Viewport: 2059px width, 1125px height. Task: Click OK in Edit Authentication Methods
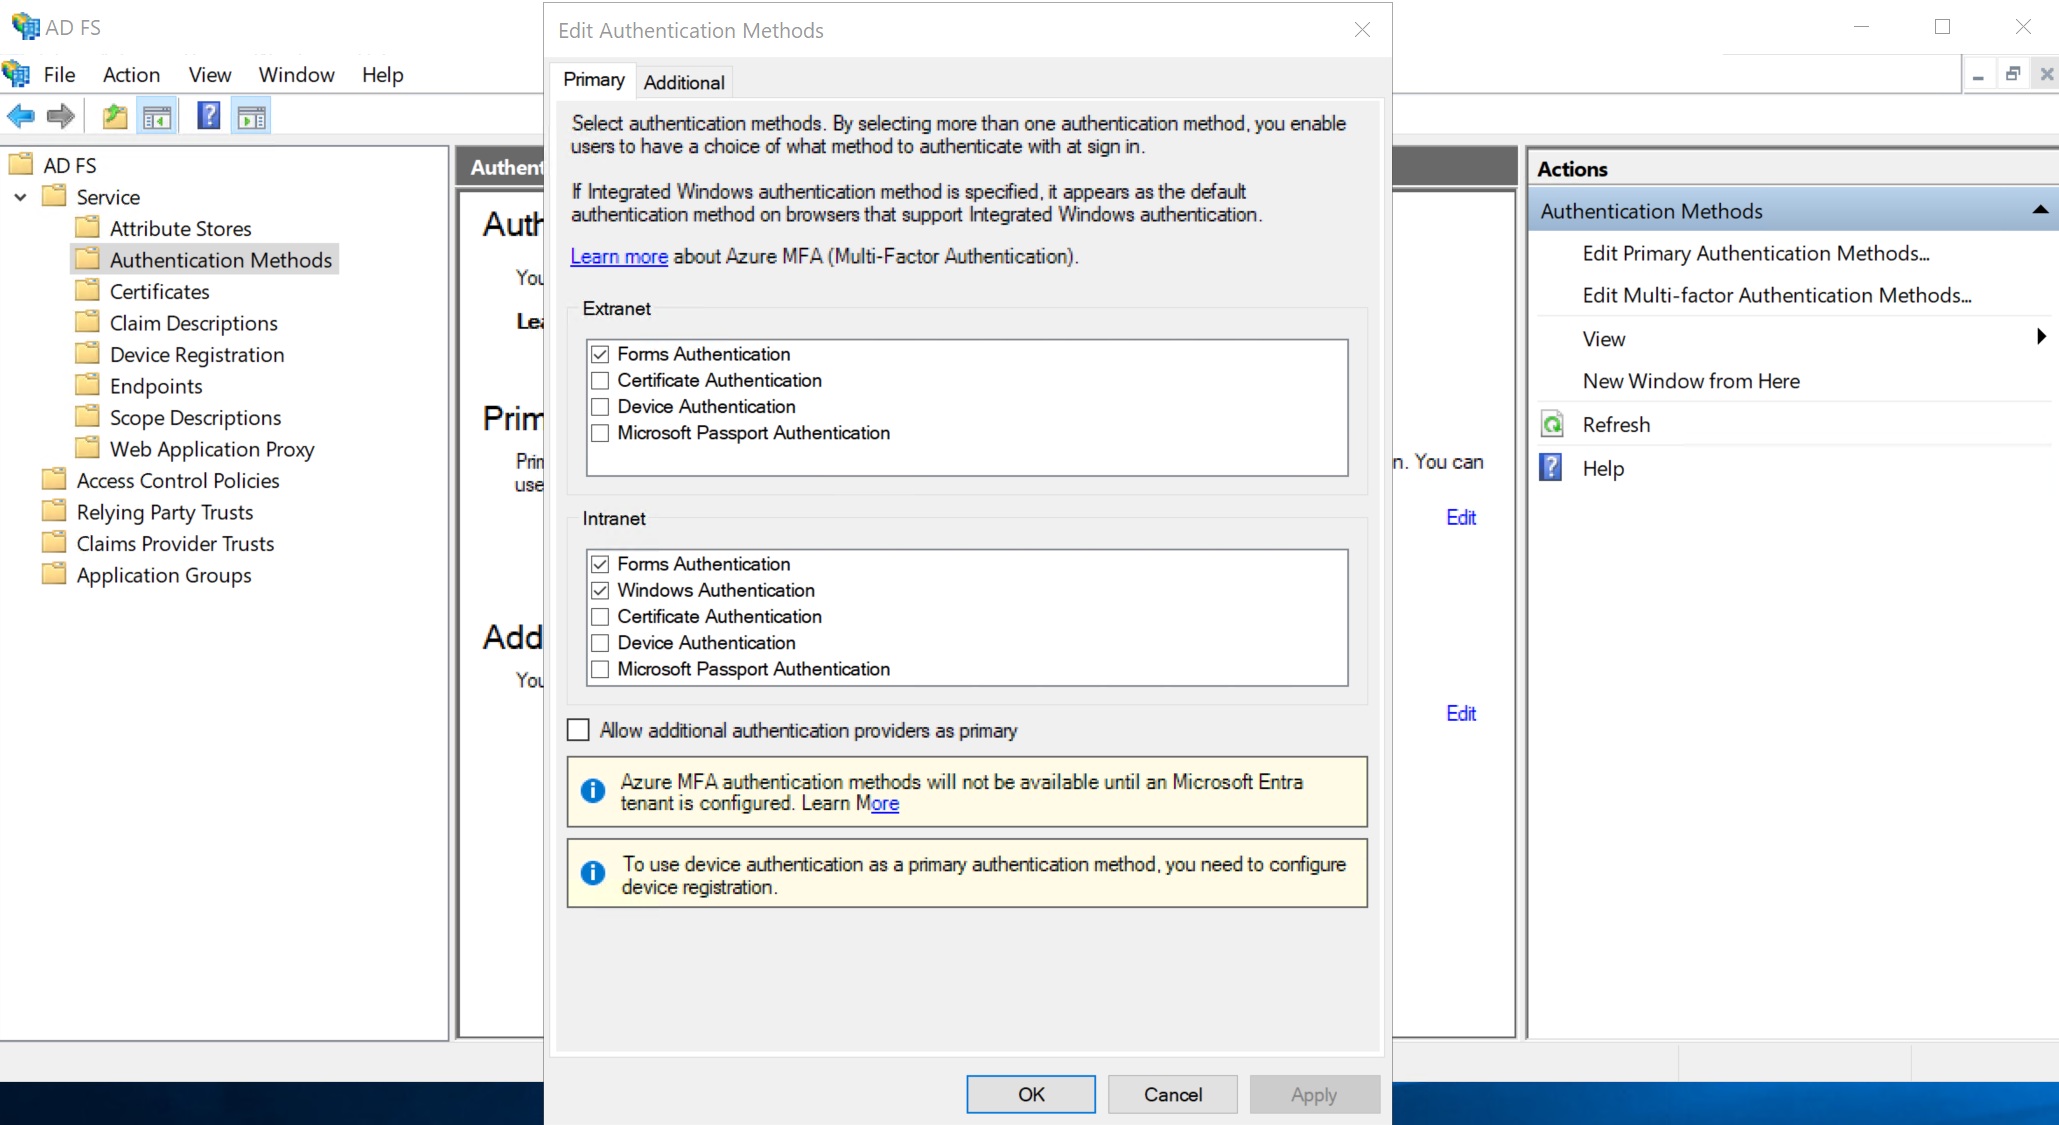tap(1031, 1094)
